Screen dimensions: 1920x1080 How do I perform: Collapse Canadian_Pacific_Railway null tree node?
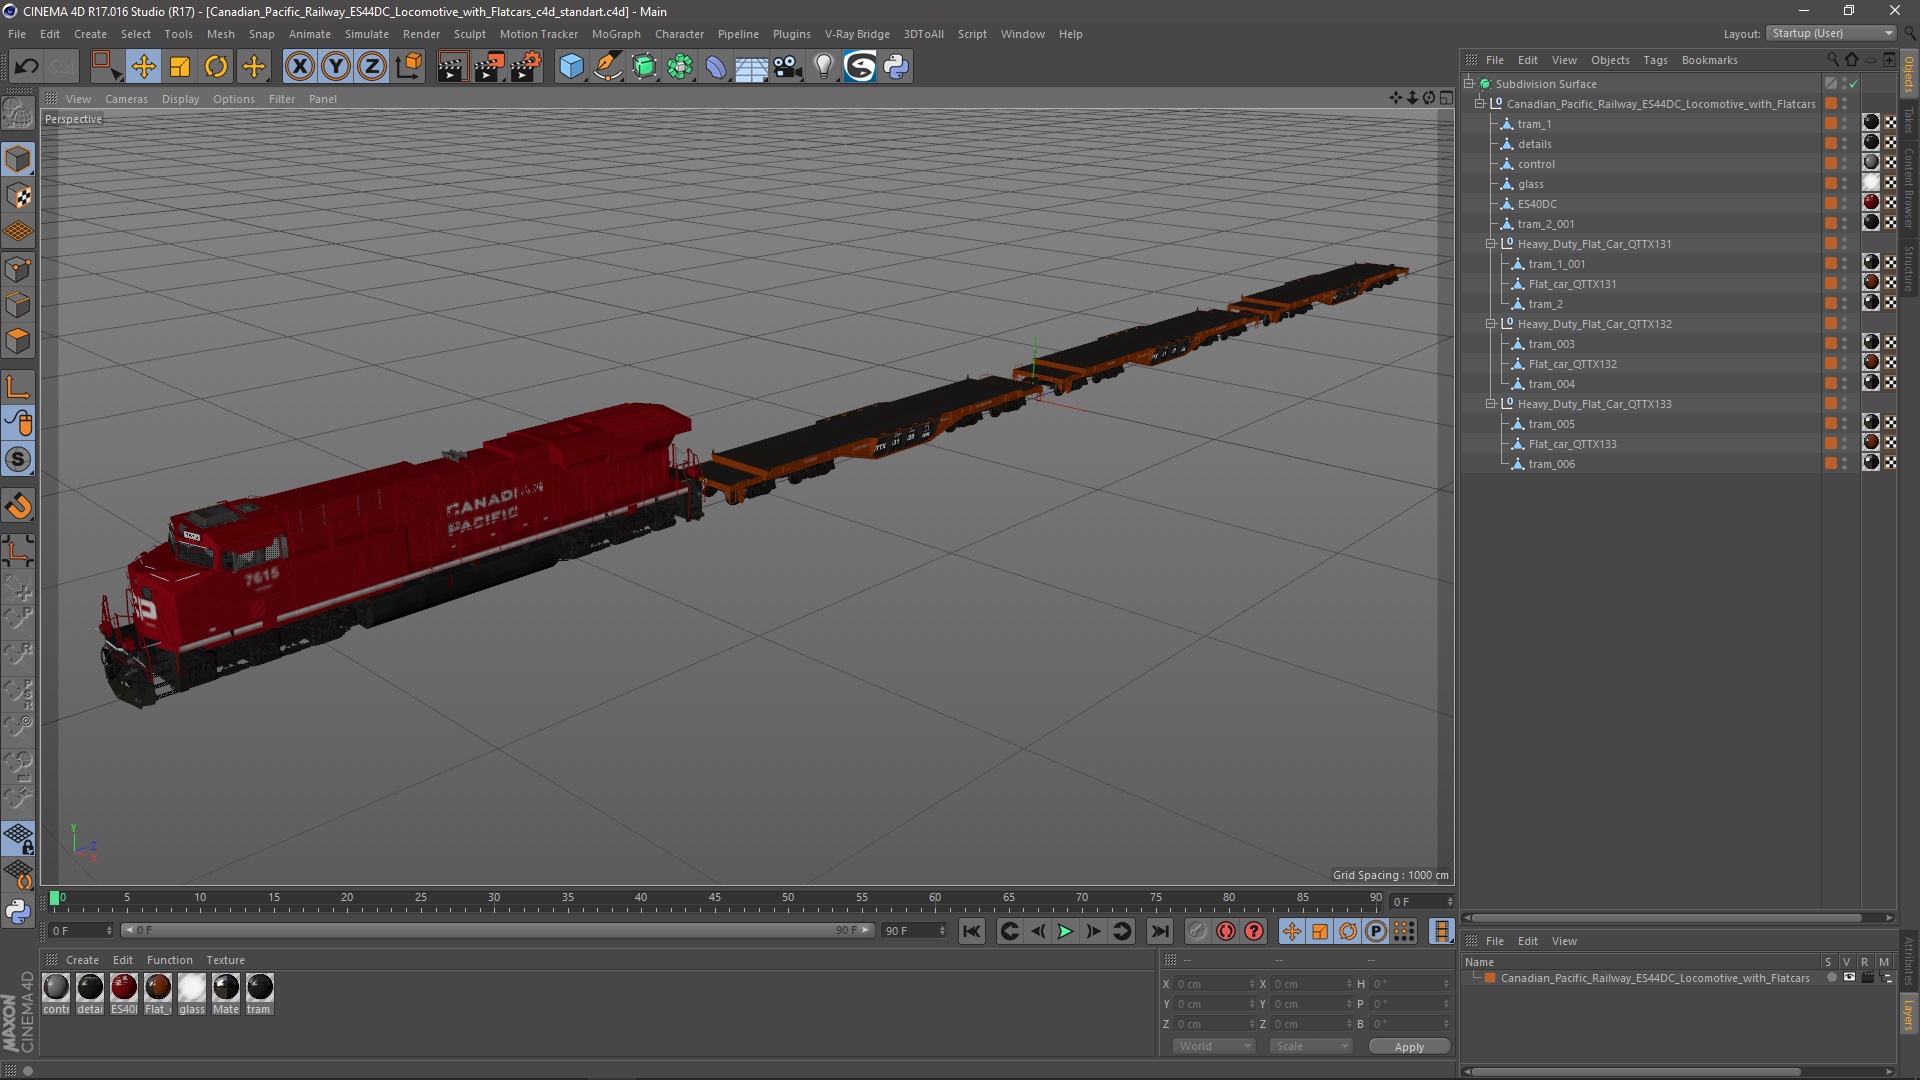pyautogui.click(x=1480, y=103)
